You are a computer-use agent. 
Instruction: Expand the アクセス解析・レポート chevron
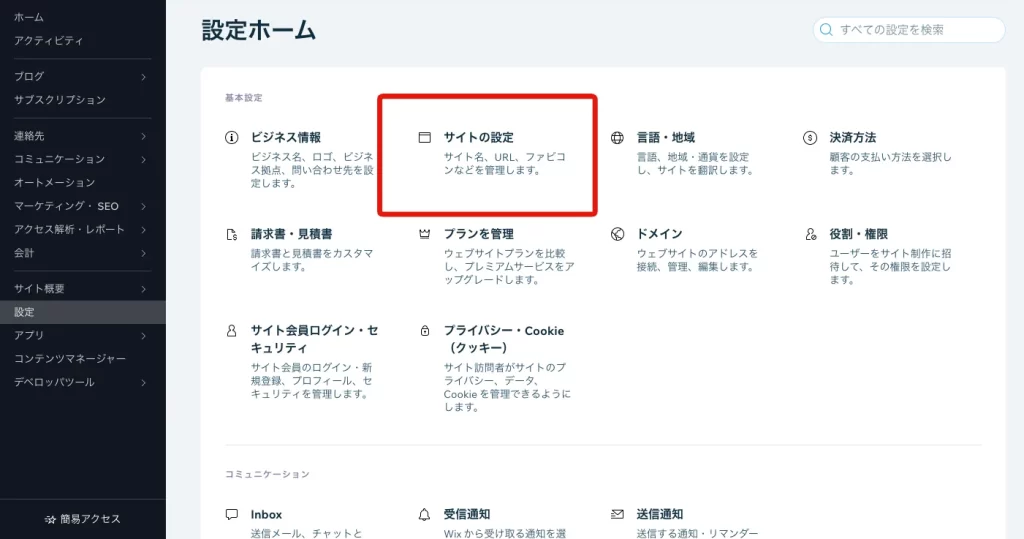[143, 230]
